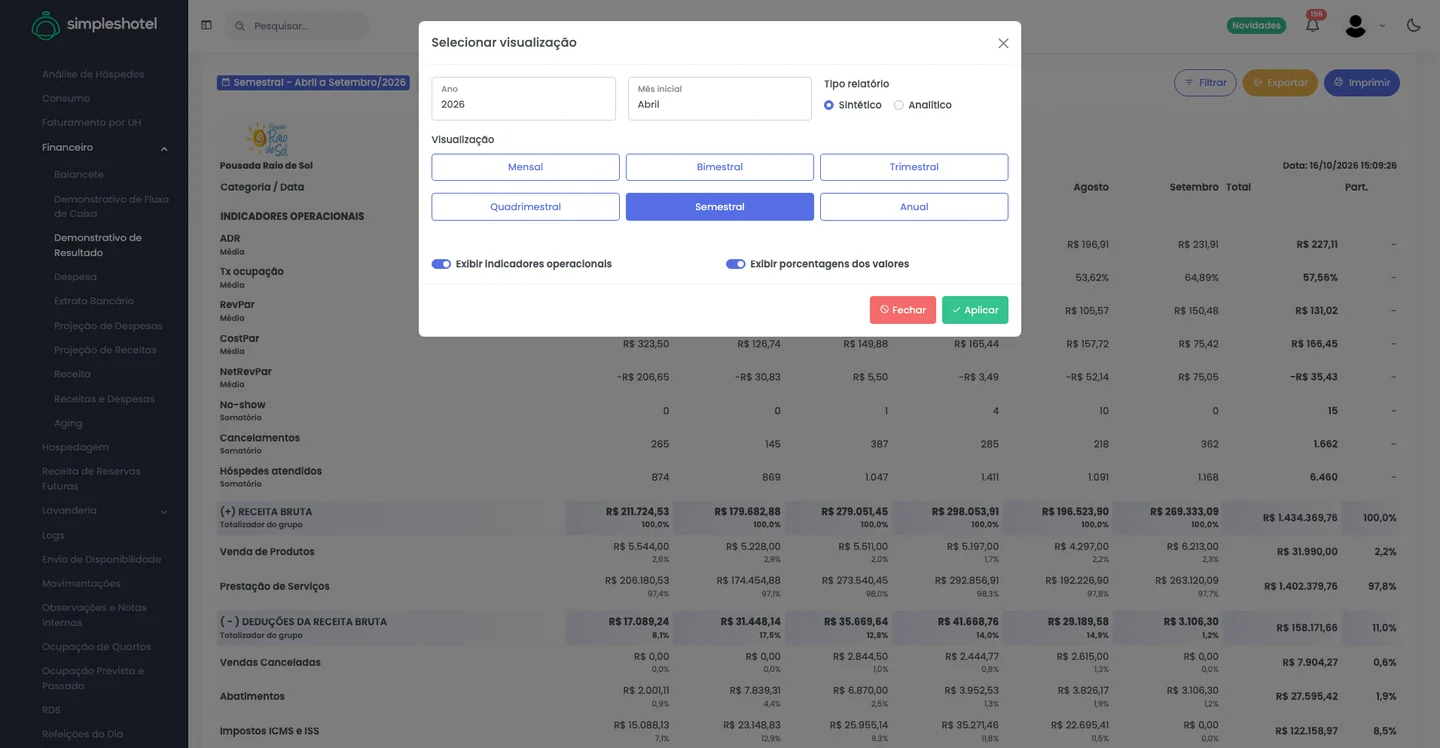1440x748 pixels.
Task: Switch to dark mode moon icon
Action: pos(1413,25)
